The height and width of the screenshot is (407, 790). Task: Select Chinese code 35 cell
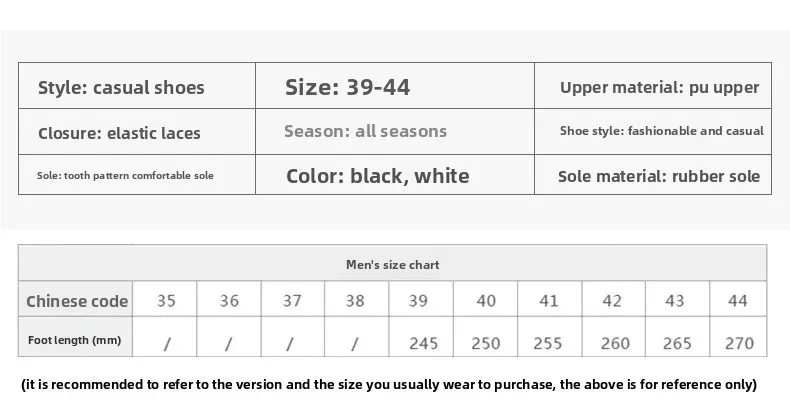click(164, 299)
